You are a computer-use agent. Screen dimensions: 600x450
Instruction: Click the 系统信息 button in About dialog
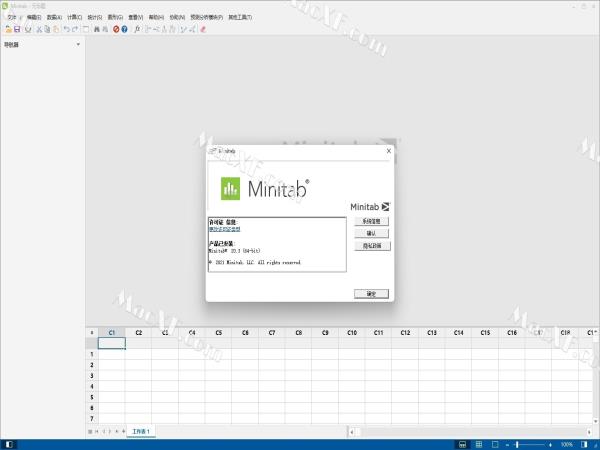click(x=372, y=221)
